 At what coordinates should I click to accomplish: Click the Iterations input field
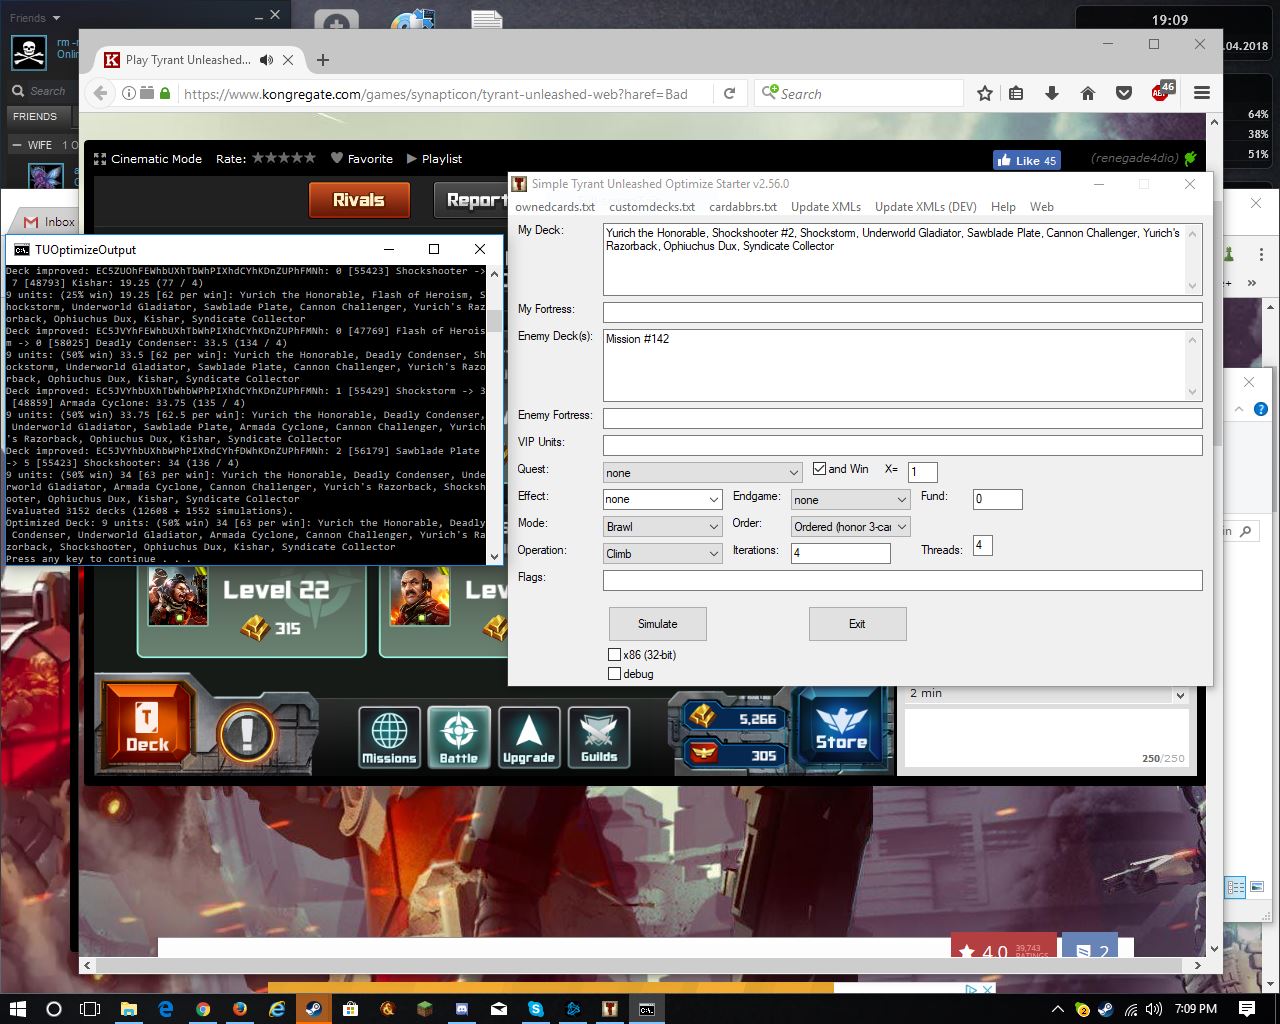tap(841, 553)
